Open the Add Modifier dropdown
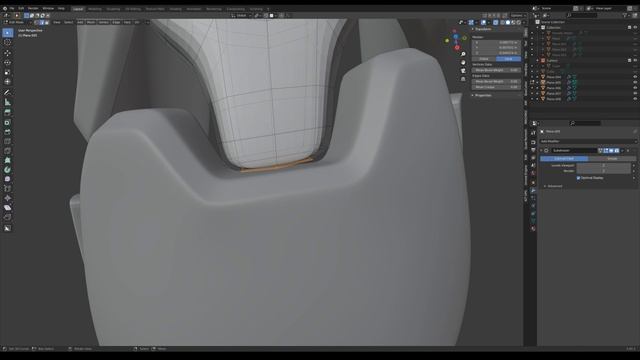This screenshot has height=360, width=640. [588, 141]
